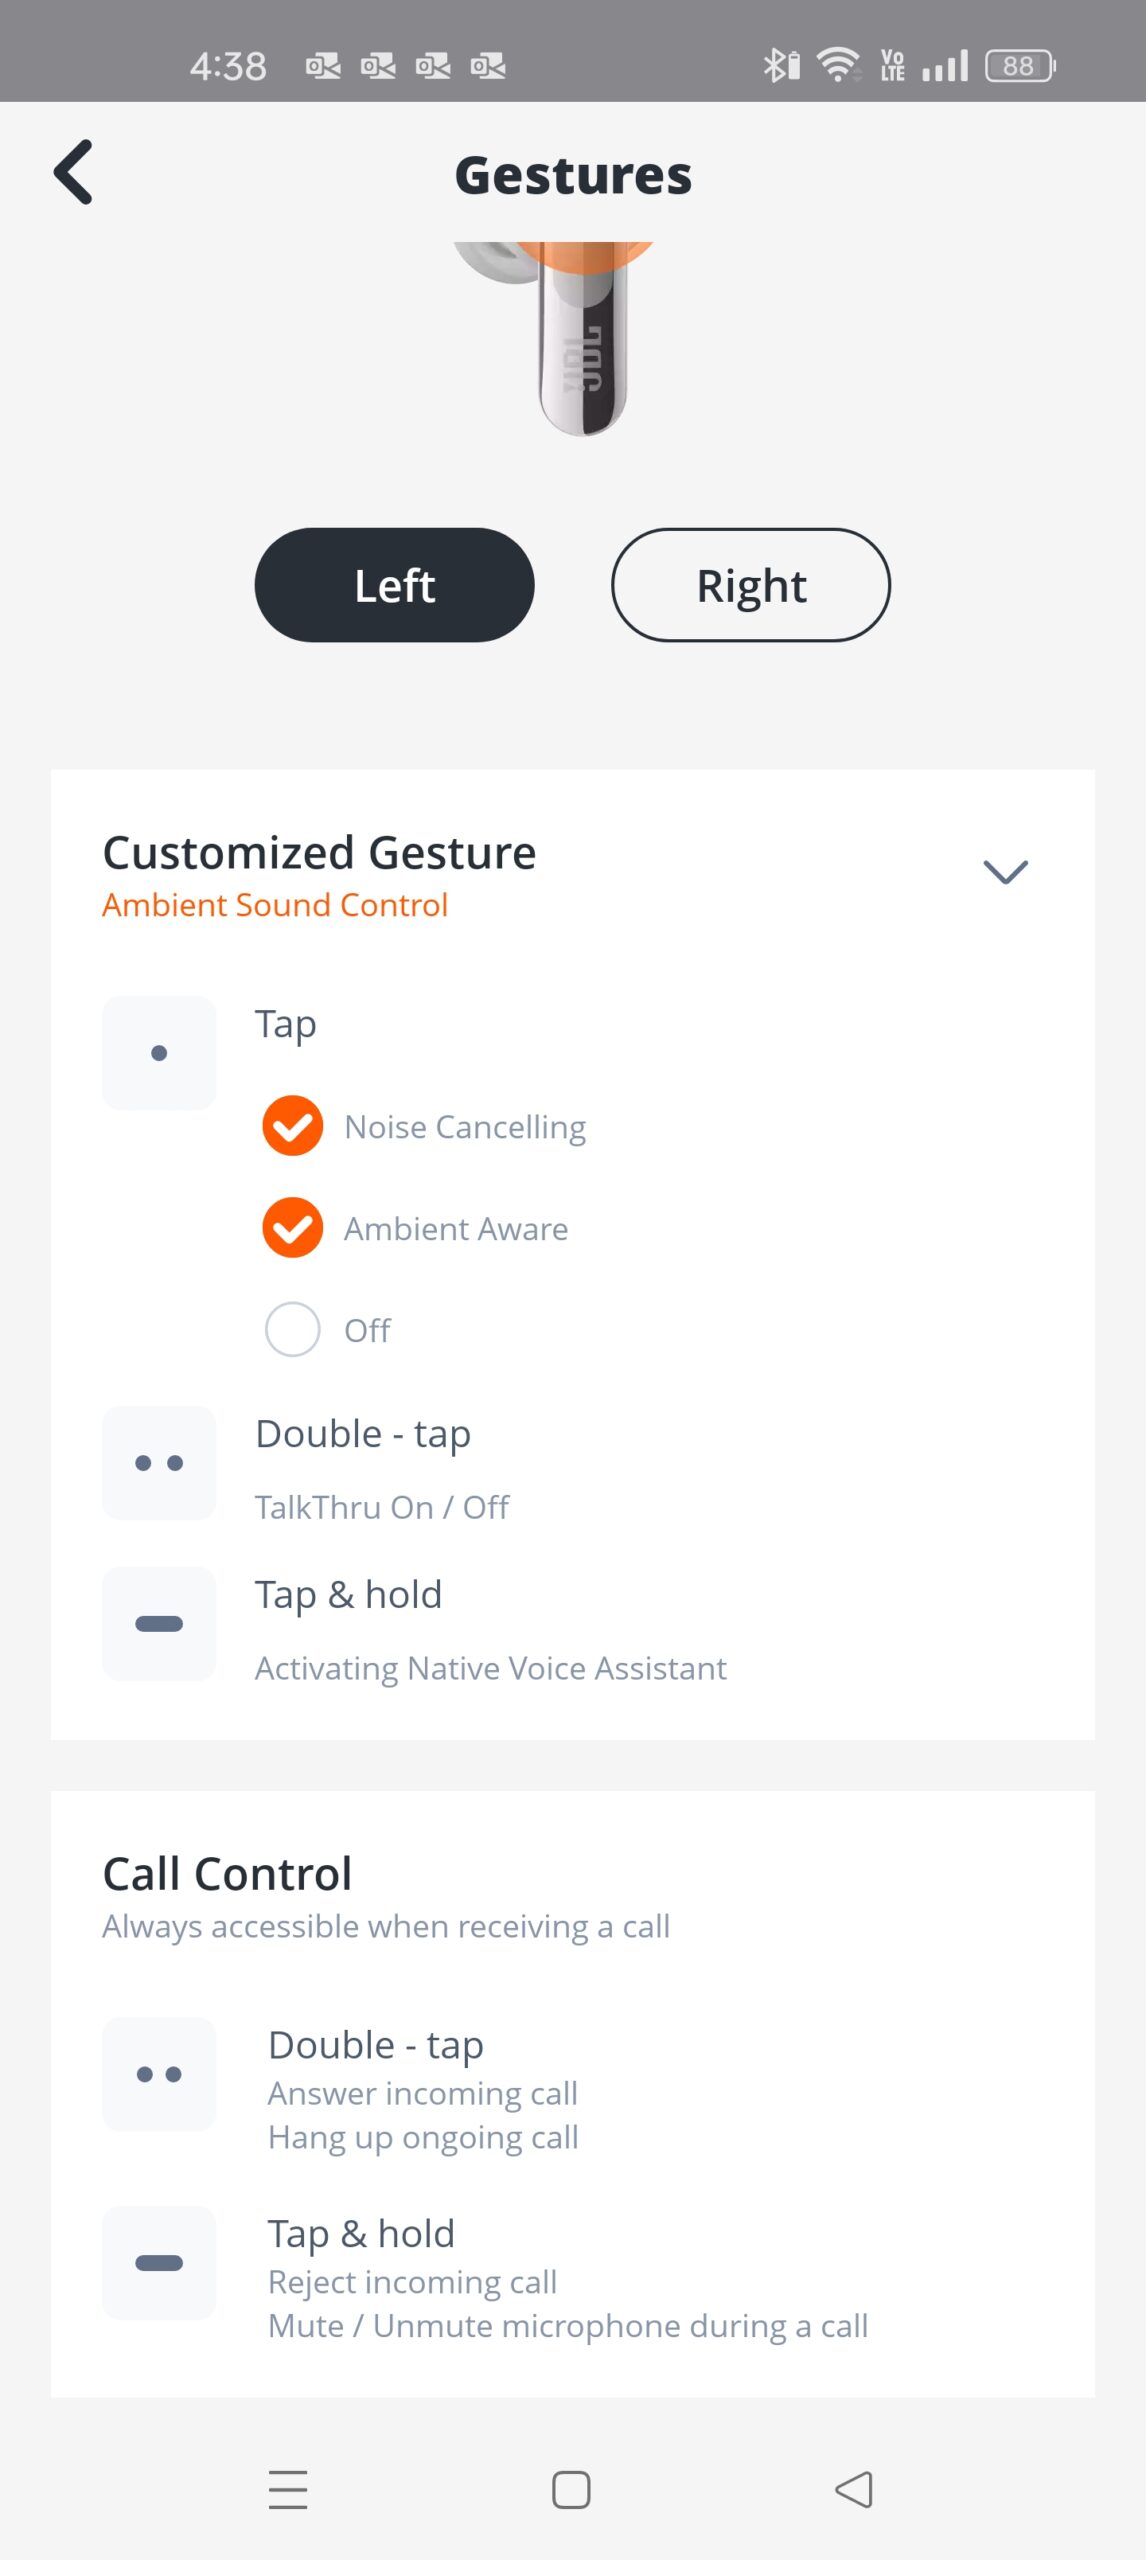Screen dimensions: 1146x2560
Task: Tap the Android back triangle icon
Action: pyautogui.click(x=854, y=2489)
